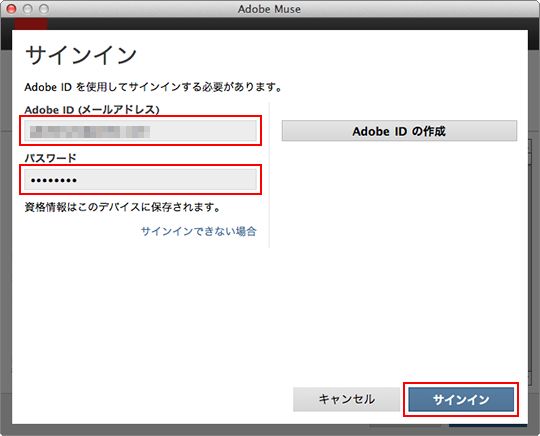Click the Adobe ID を使用して instruction sentence
This screenshot has height=436, width=540.
(x=153, y=87)
